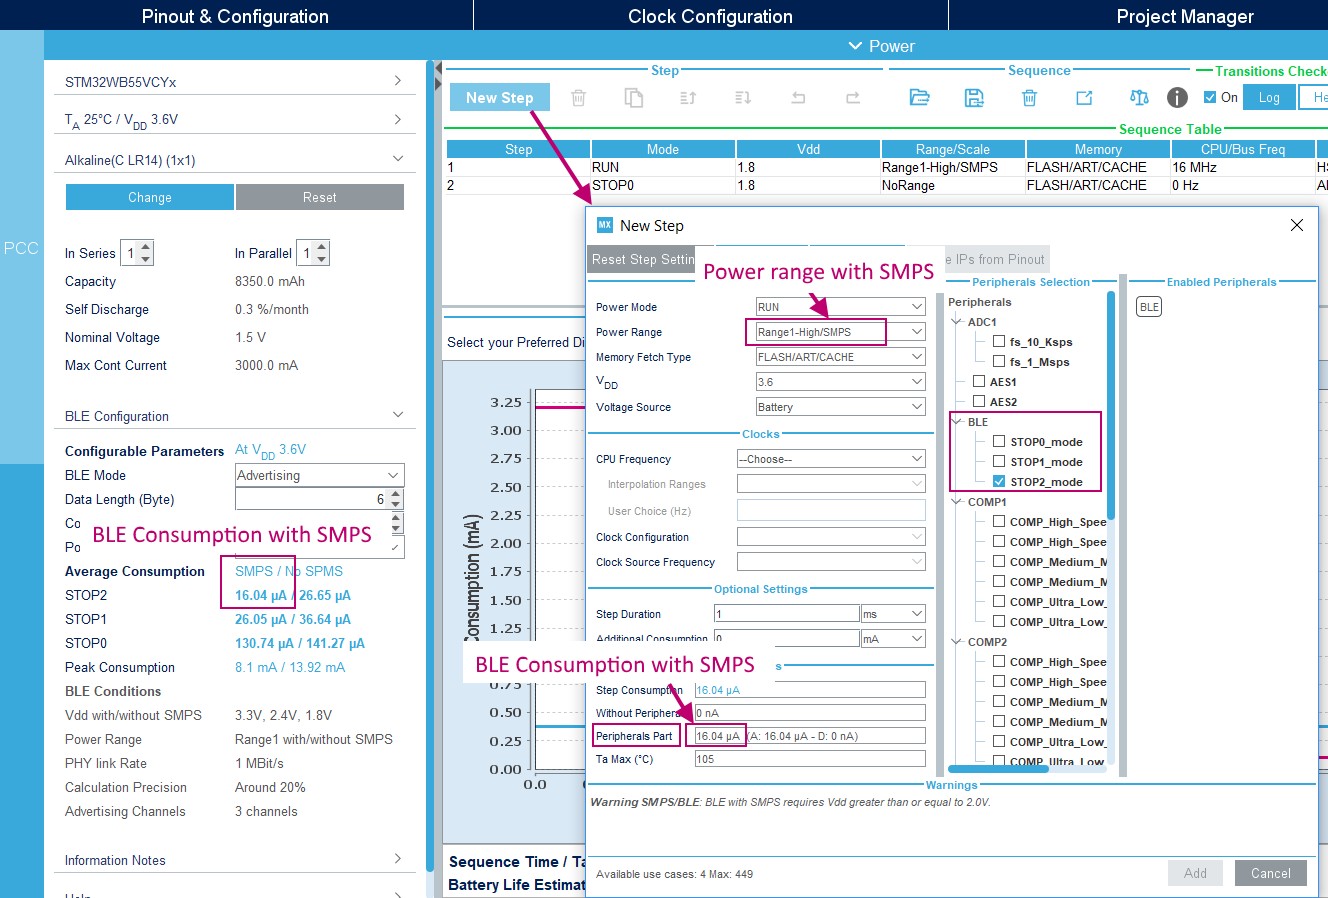Open the transitions Log button
This screenshot has width=1328, height=898.
1269,97
